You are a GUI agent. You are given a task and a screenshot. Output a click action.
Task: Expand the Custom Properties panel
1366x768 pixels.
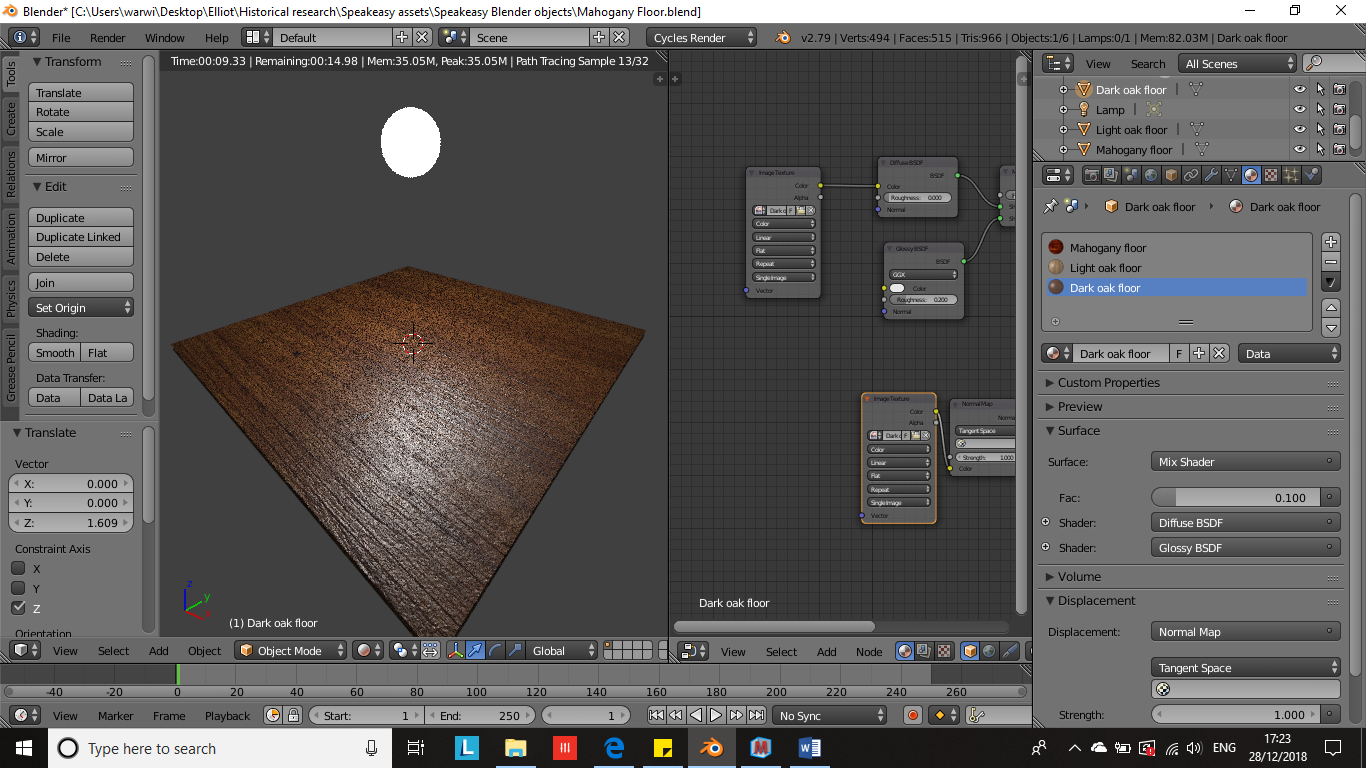click(1108, 382)
